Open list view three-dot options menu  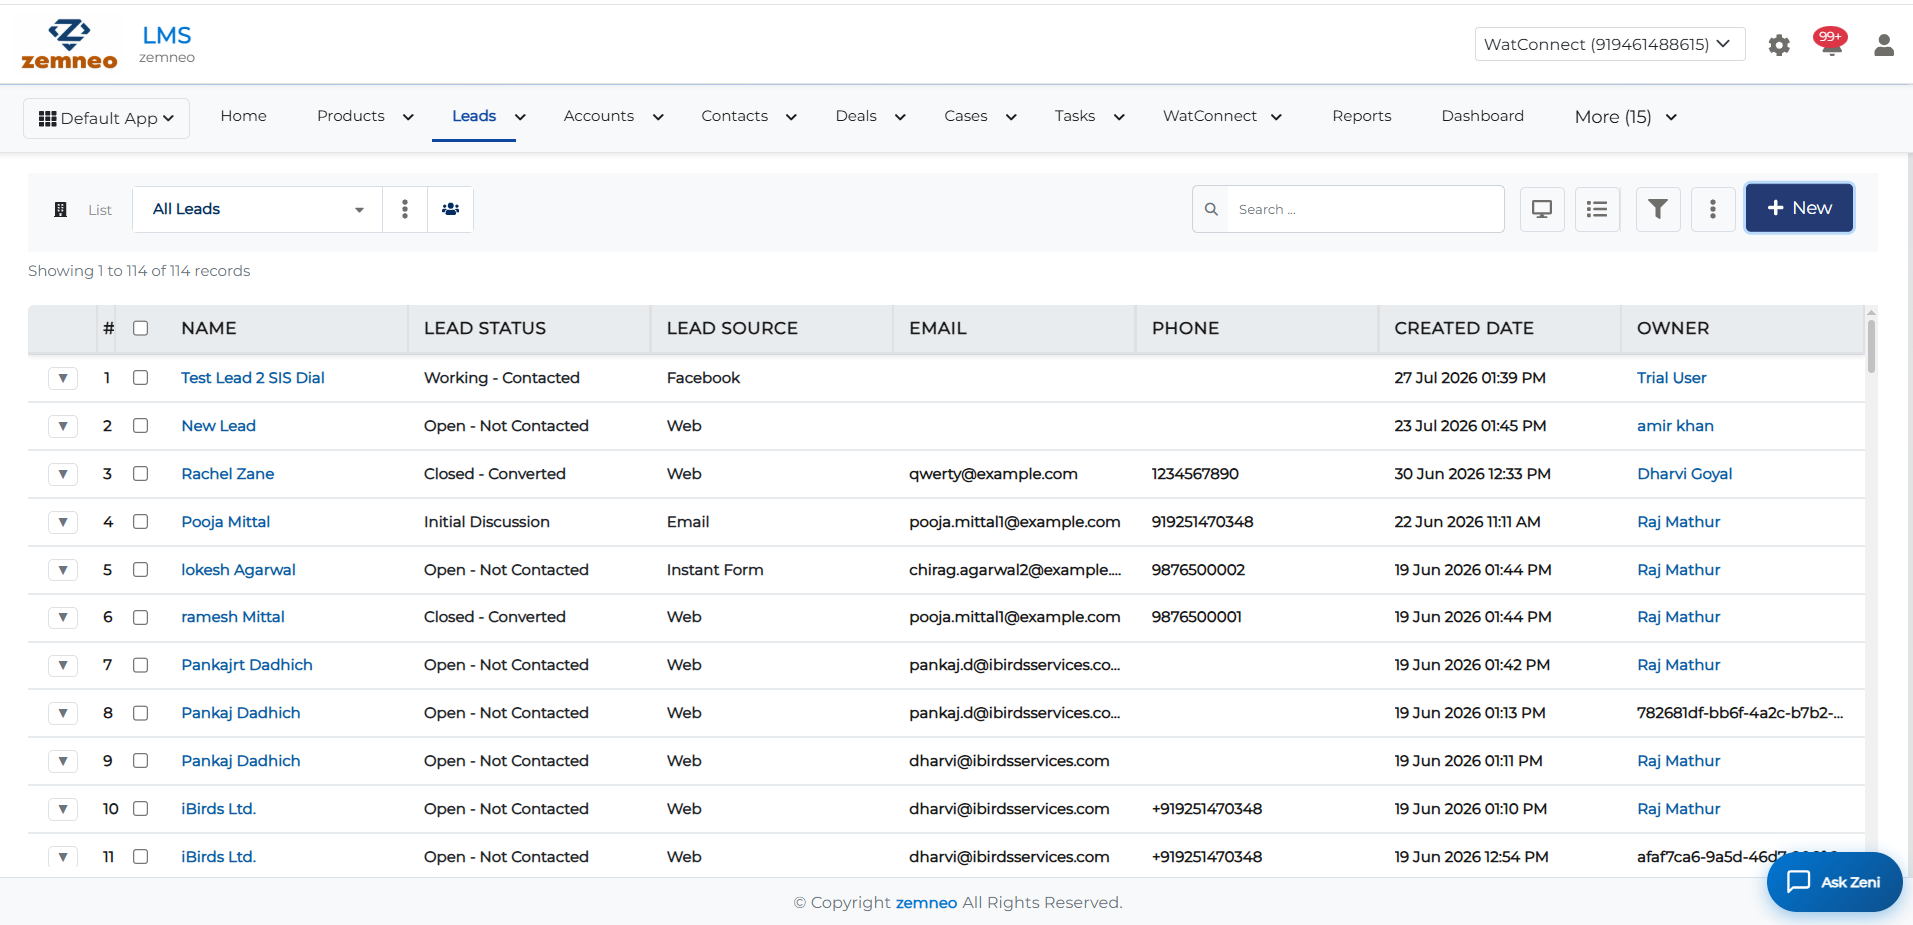click(x=405, y=209)
